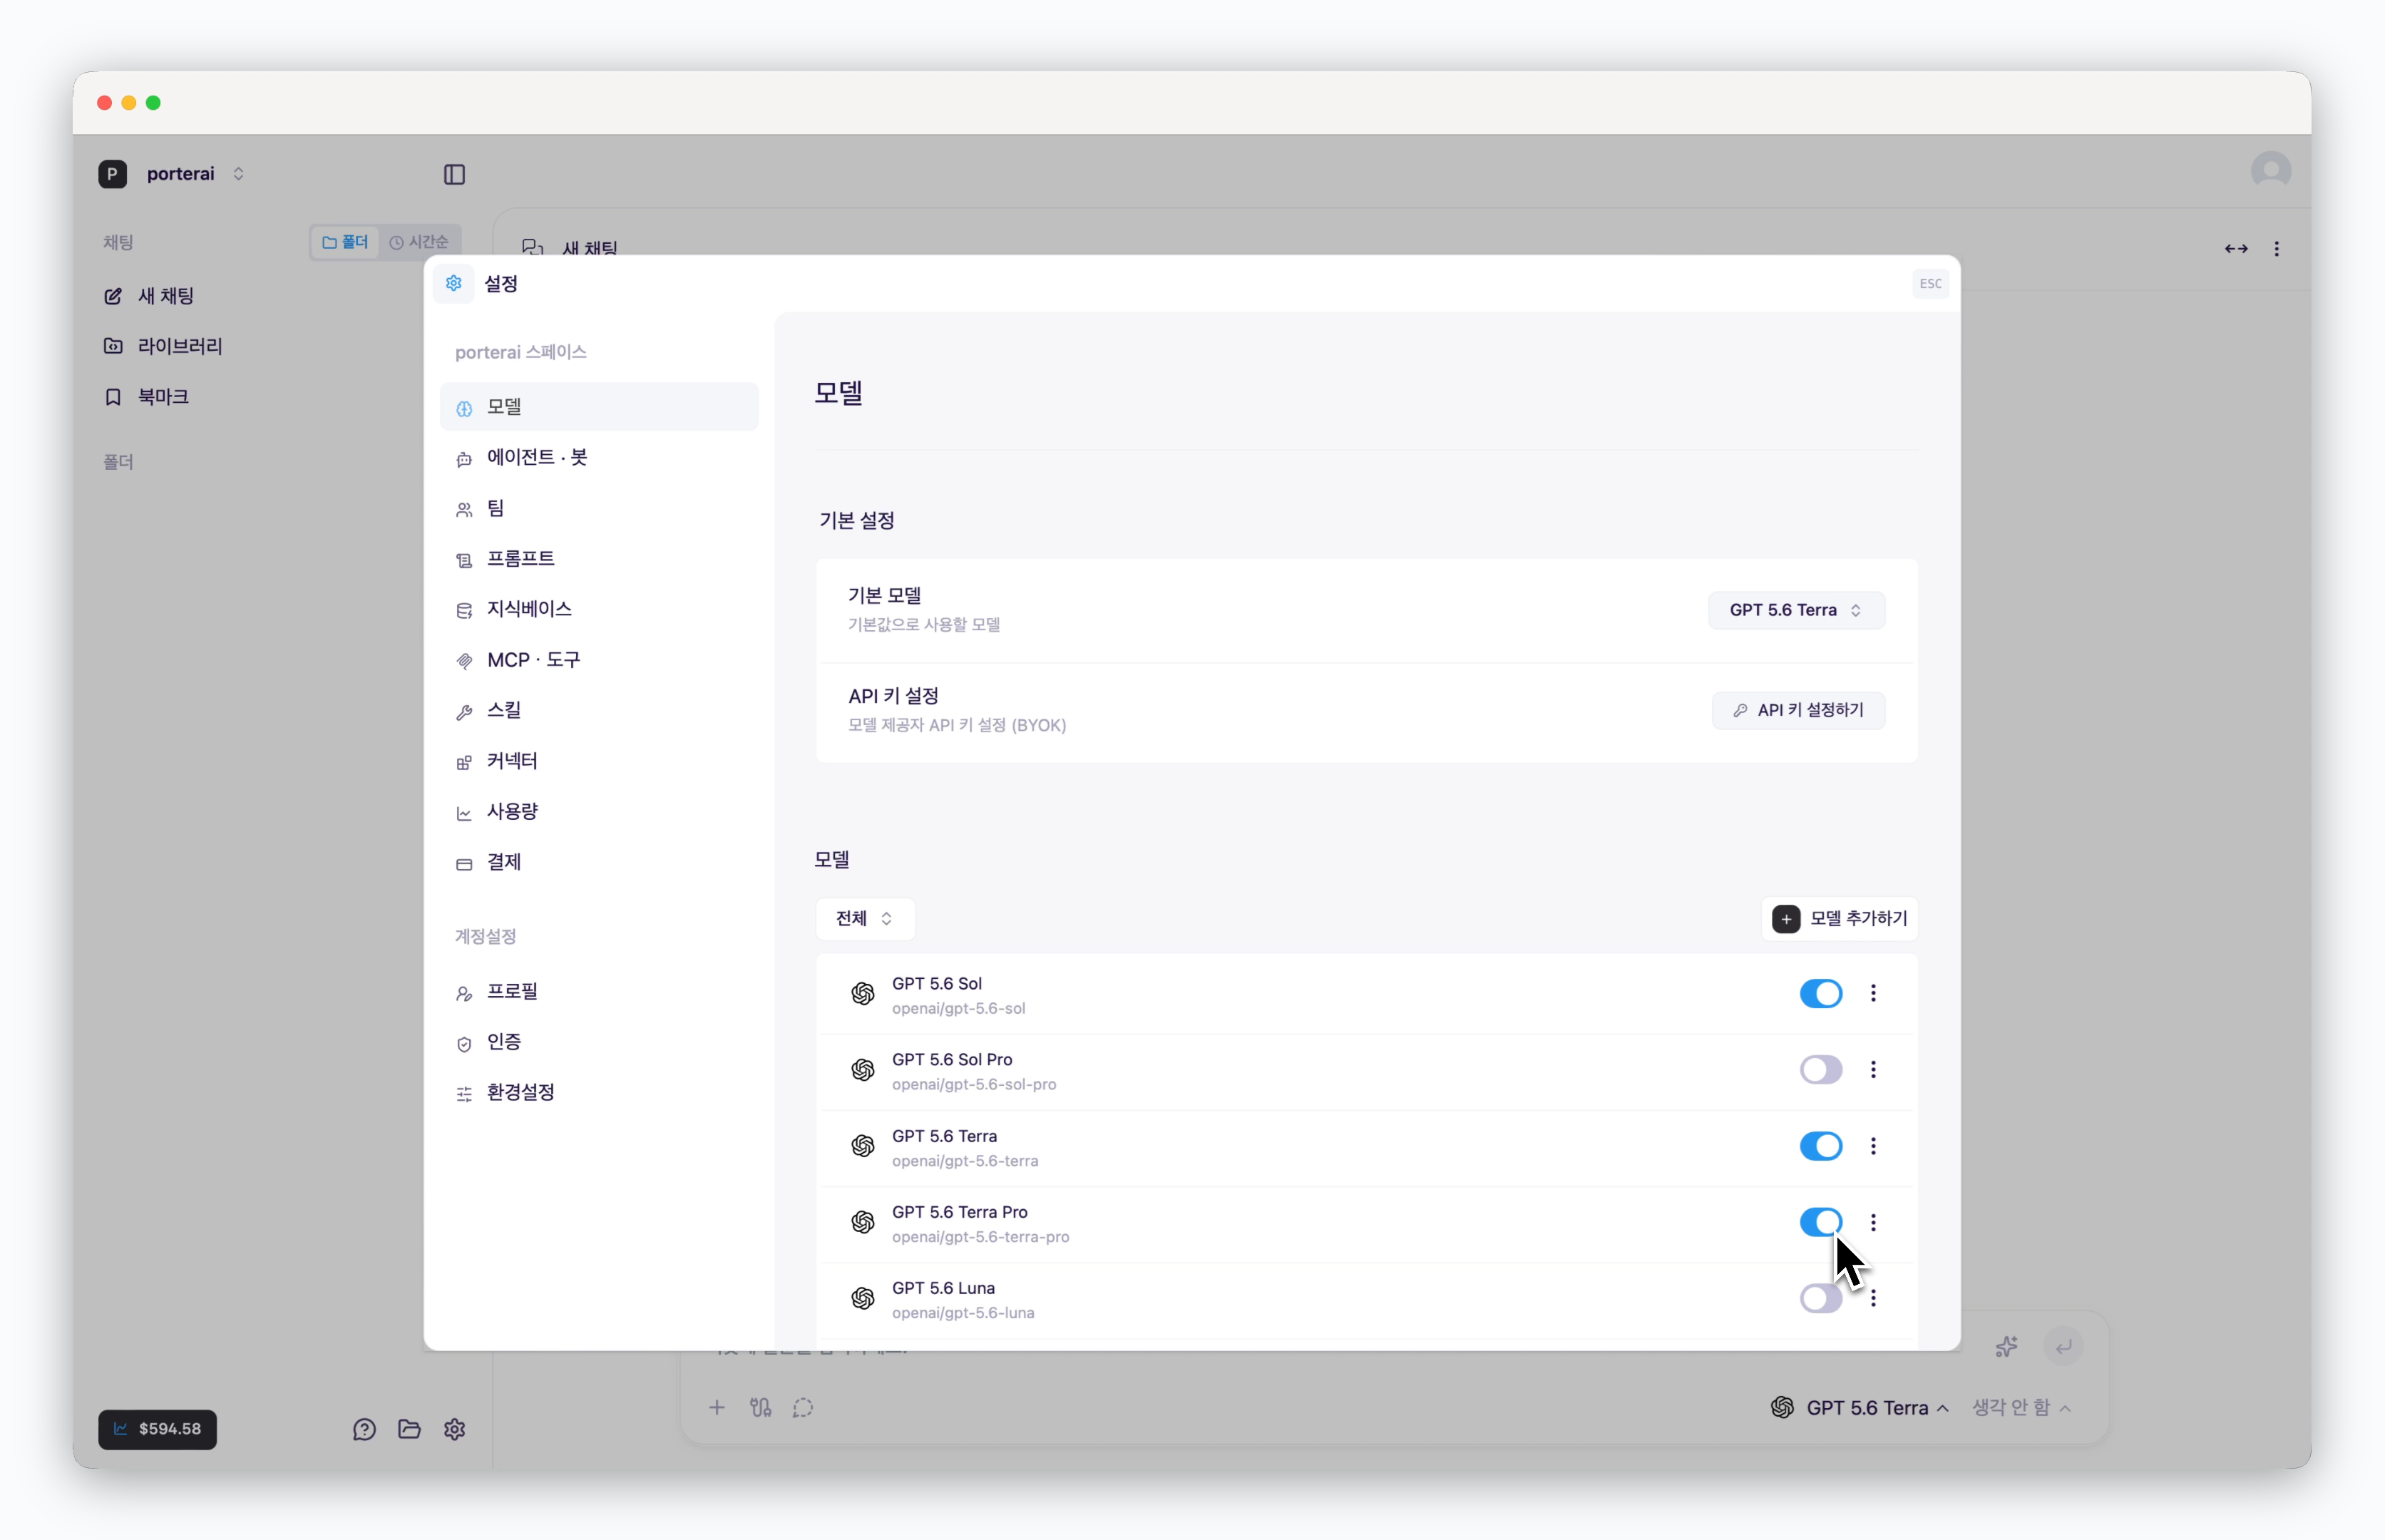
Task: Open 결제 billing settings
Action: [x=599, y=862]
